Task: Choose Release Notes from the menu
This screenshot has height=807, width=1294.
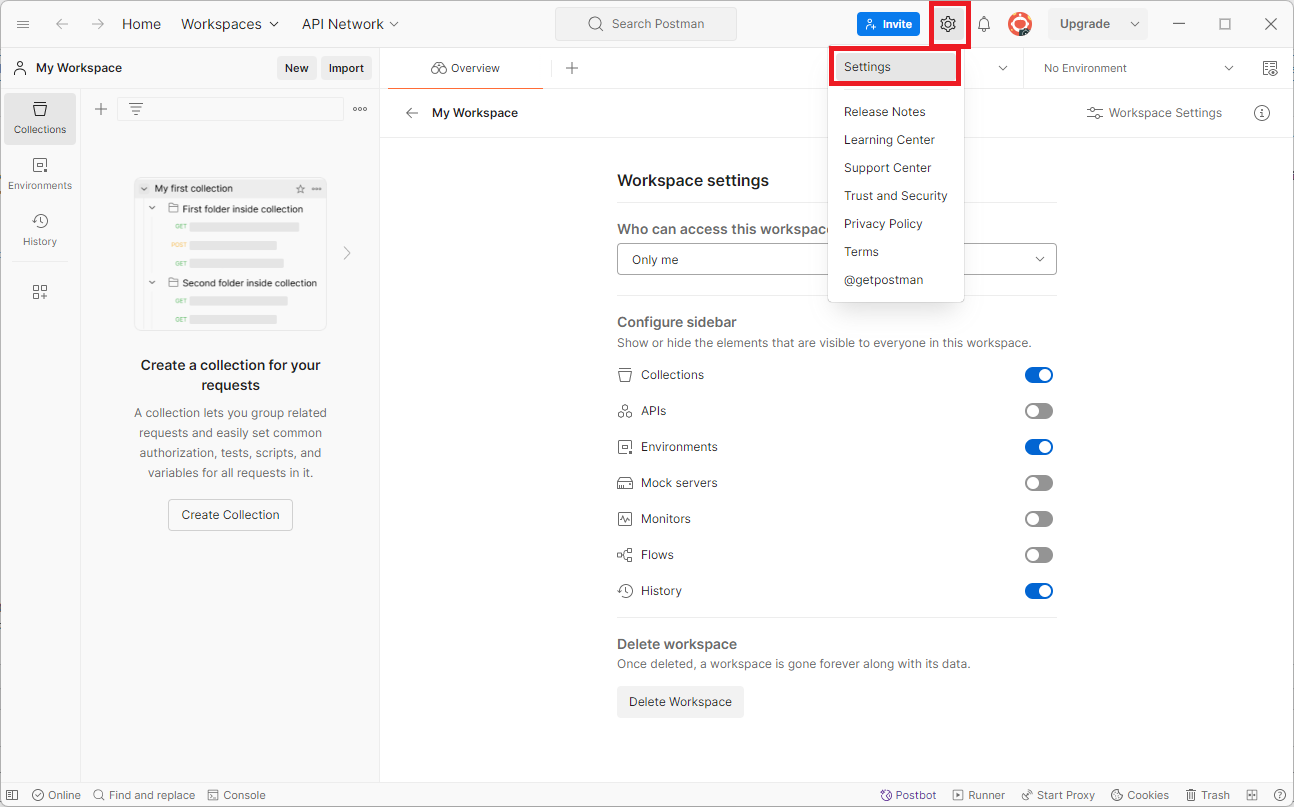Action: click(x=884, y=112)
